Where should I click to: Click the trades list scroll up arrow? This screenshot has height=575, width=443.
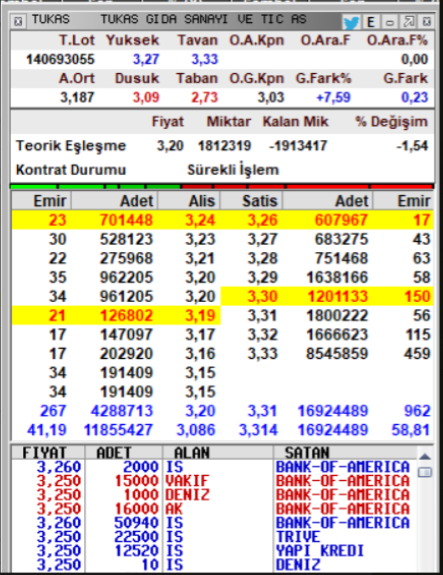(425, 457)
